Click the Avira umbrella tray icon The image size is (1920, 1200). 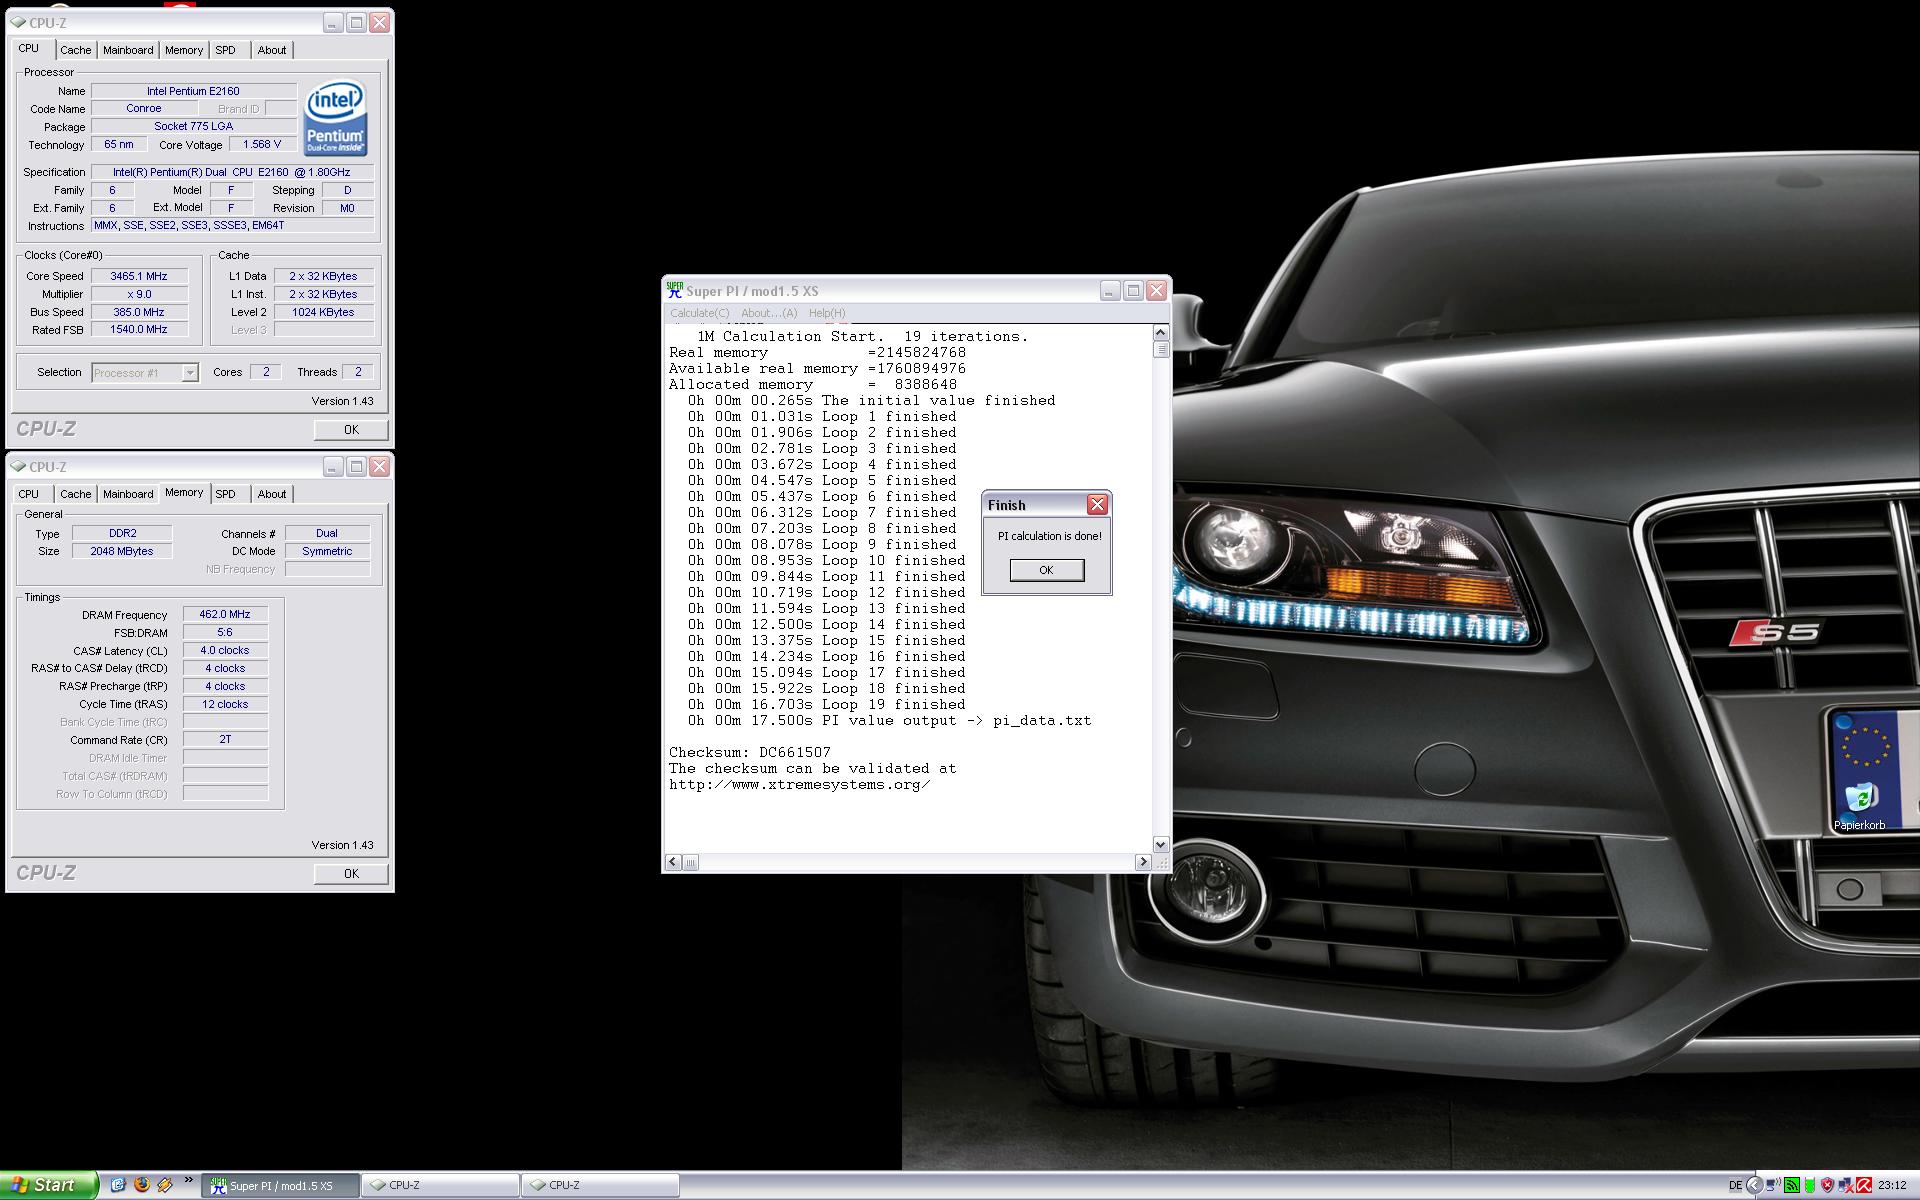click(1864, 1185)
